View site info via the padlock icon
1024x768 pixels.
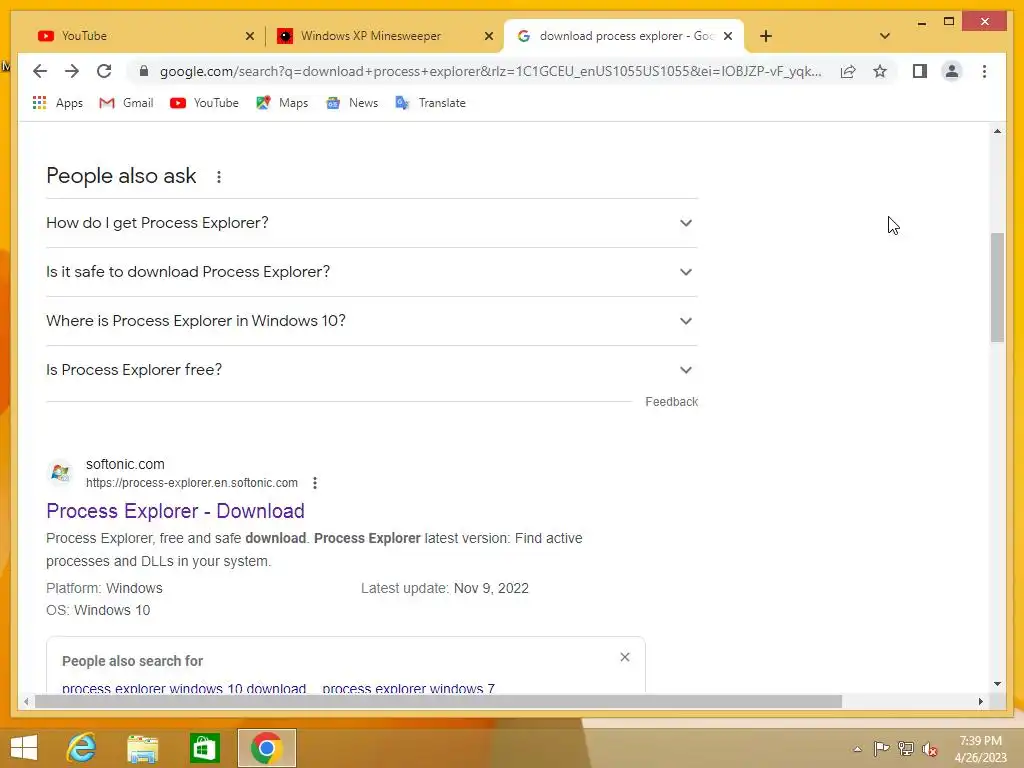pyautogui.click(x=144, y=71)
